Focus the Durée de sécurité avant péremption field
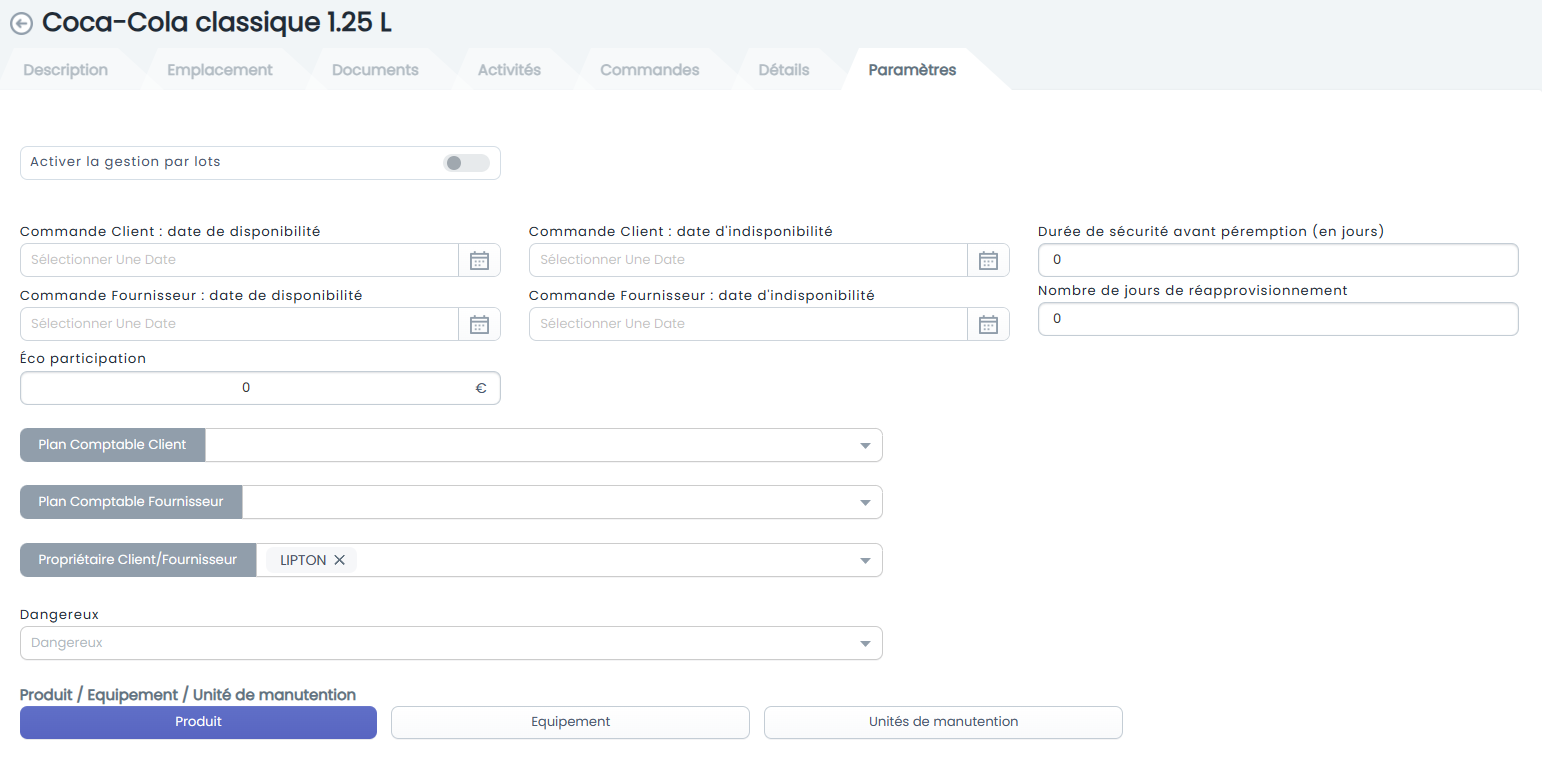Viewport: 1542px width, 760px height. point(1278,260)
